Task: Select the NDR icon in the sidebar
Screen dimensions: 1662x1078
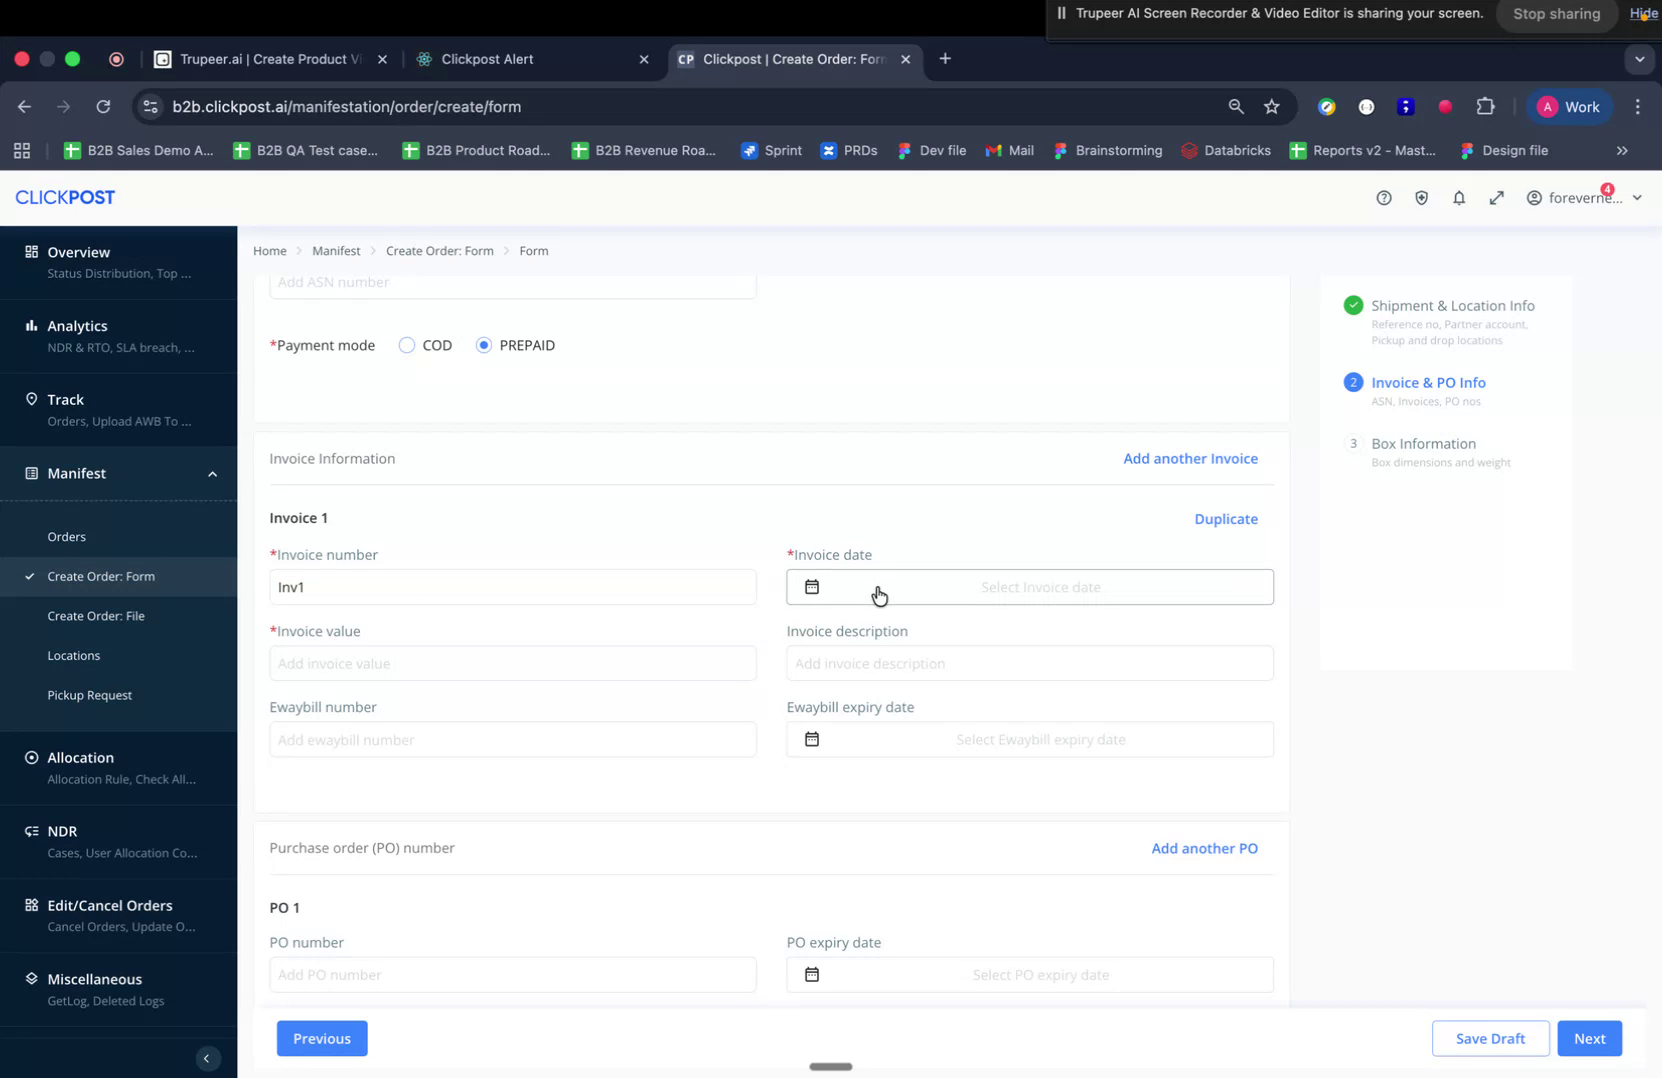Action: [29, 831]
